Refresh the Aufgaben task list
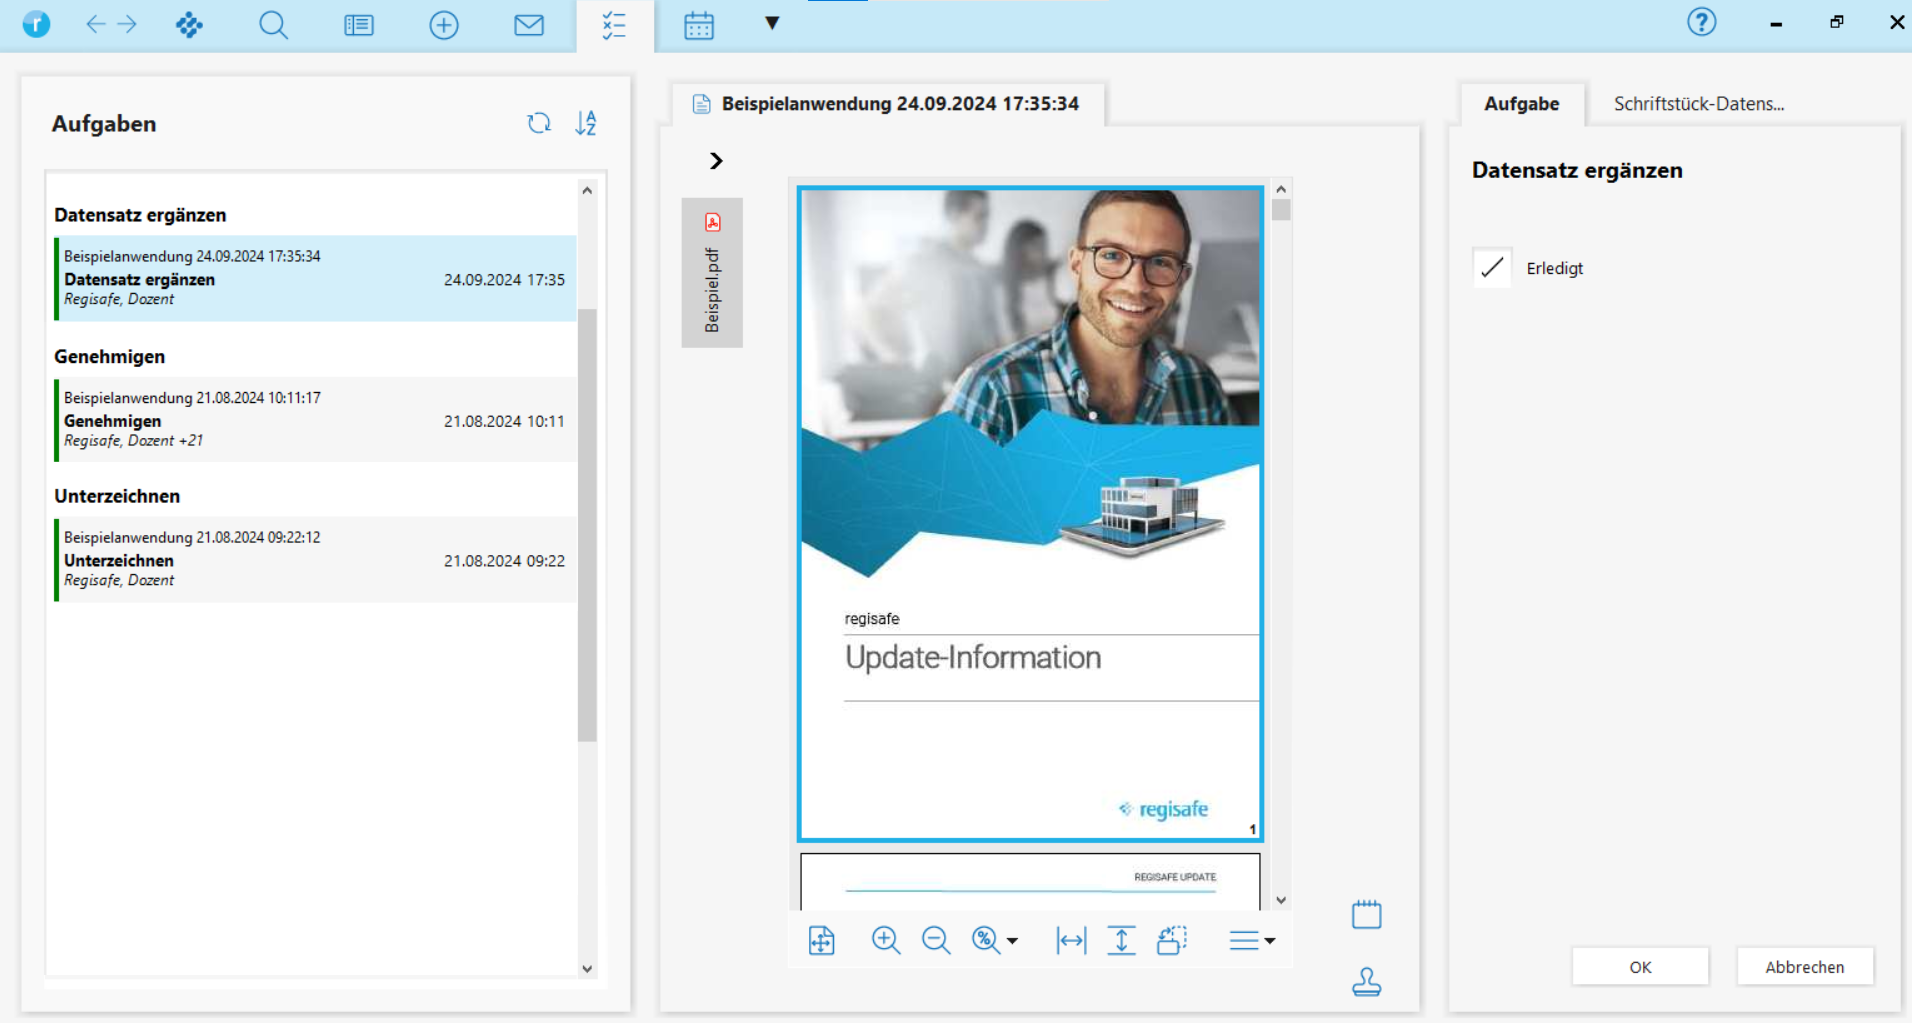This screenshot has height=1023, width=1912. 539,123
